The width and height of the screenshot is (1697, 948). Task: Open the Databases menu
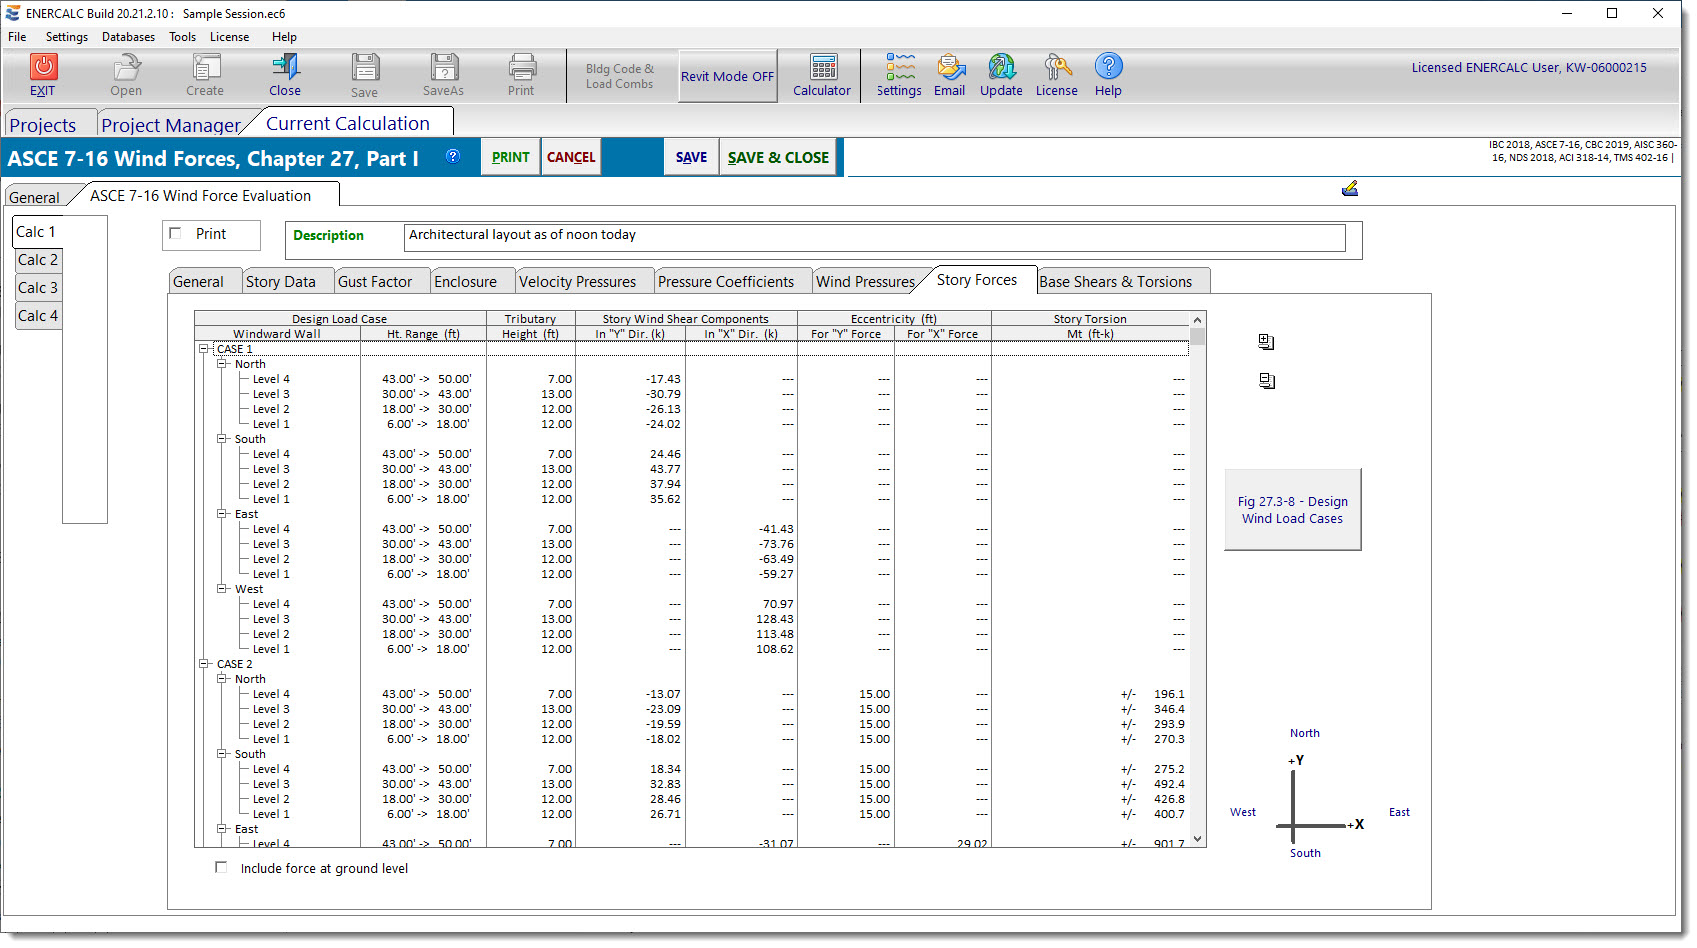pyautogui.click(x=128, y=37)
